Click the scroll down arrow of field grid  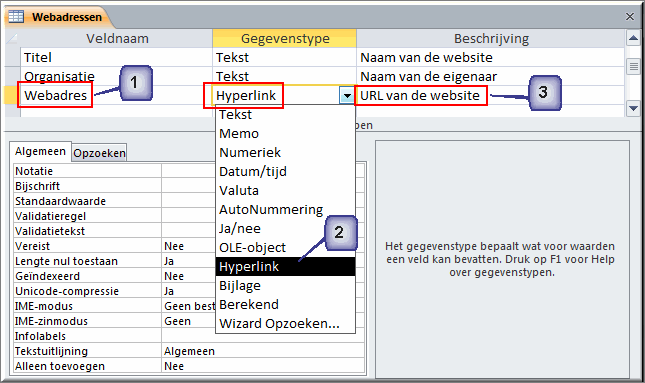tap(633, 109)
